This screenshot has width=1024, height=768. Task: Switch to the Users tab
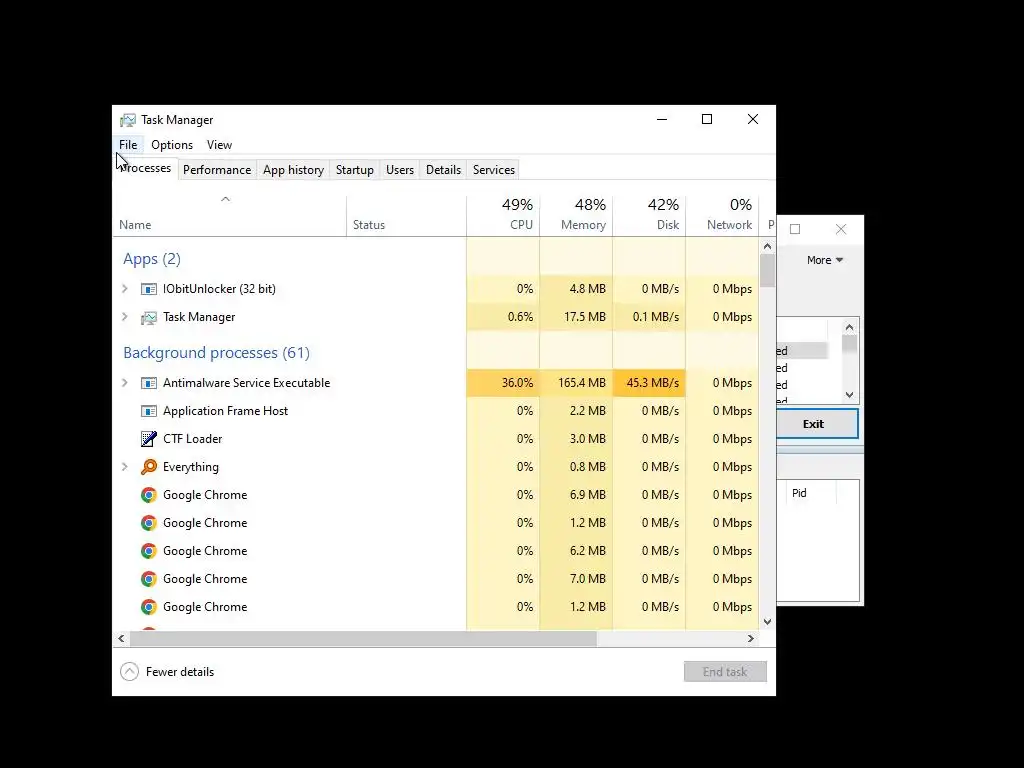tap(400, 170)
